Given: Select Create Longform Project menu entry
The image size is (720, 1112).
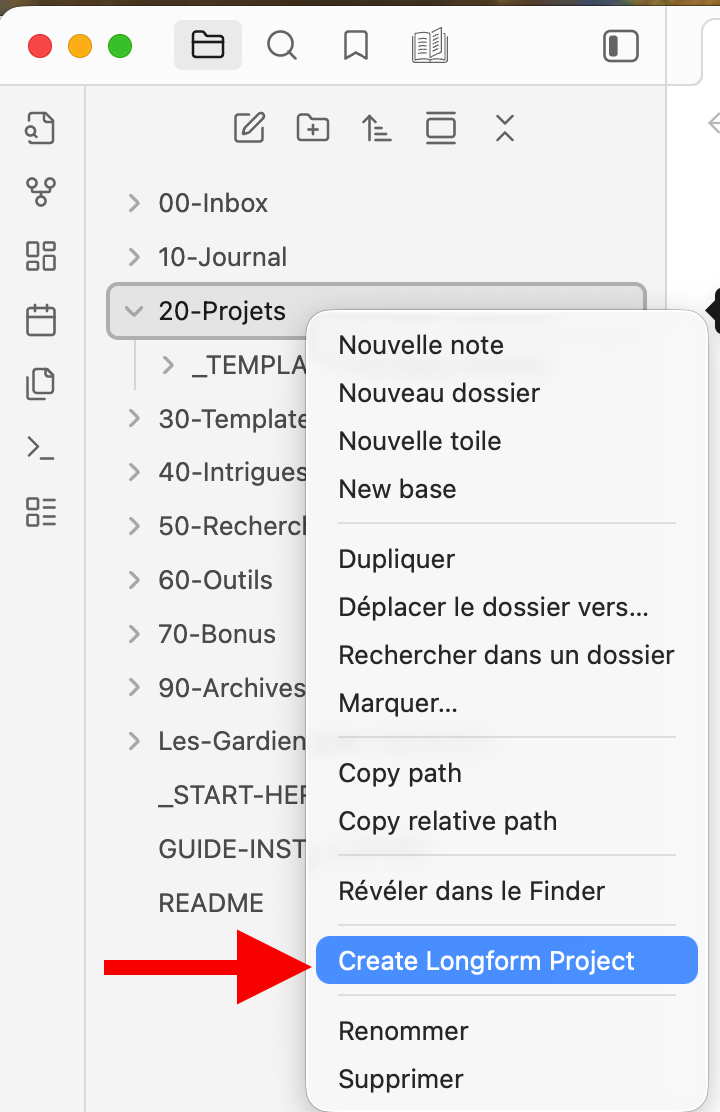Looking at the screenshot, I should pyautogui.click(x=487, y=961).
